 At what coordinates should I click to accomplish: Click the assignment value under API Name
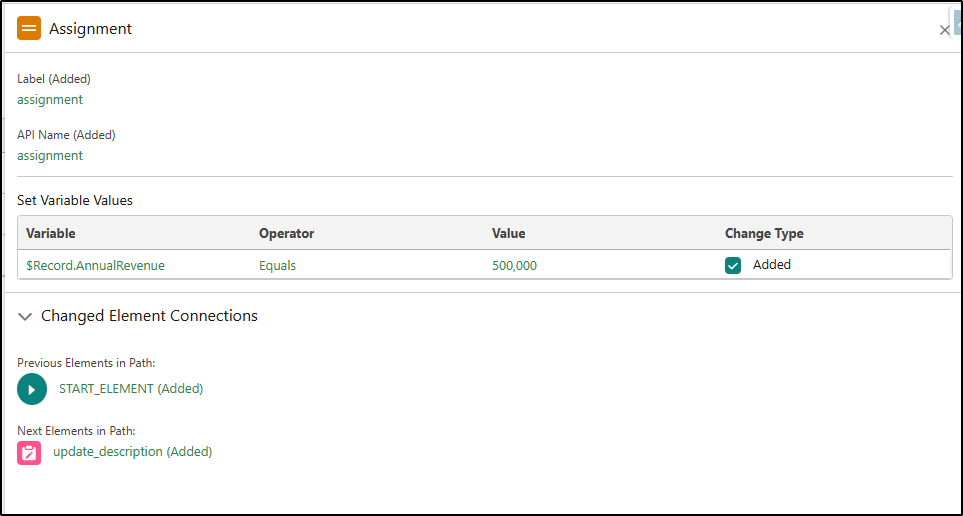pos(50,156)
